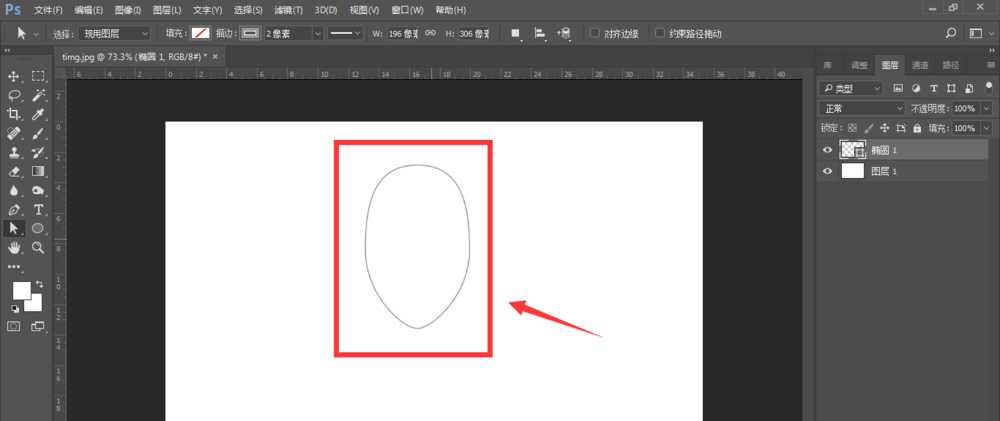The height and width of the screenshot is (421, 1000).
Task: Enable the 约束路径拖动 checkbox
Action: pos(660,33)
